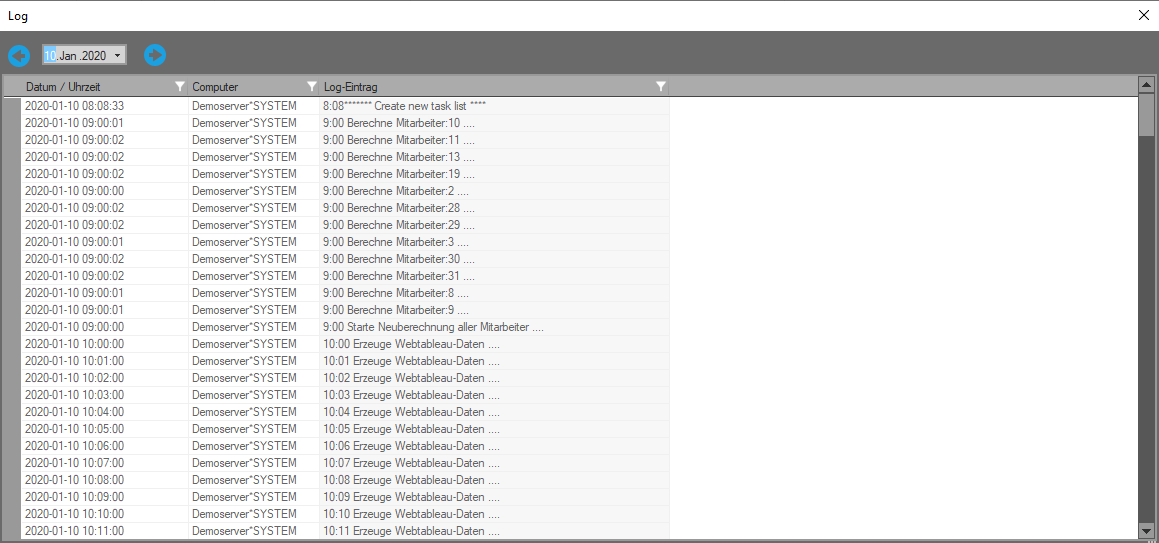
Task: Sort by Computer column header
Action: 240,87
